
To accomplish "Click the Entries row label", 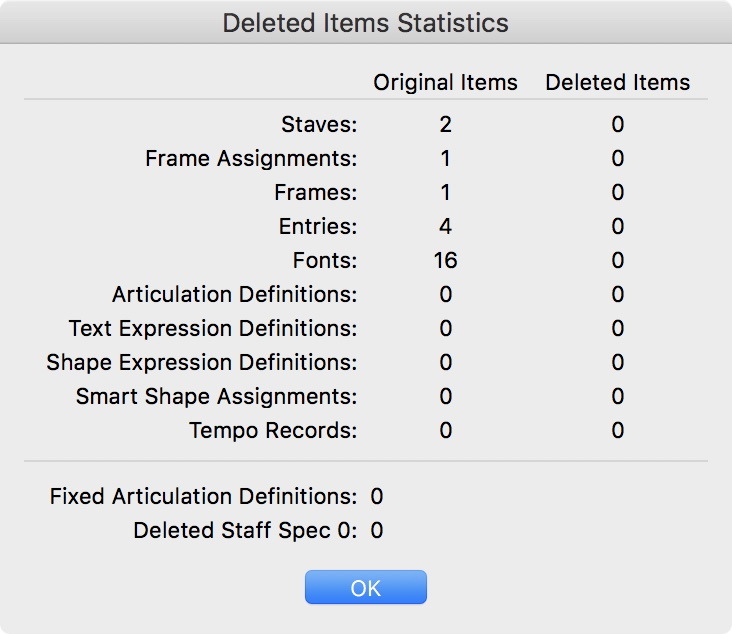I will coord(317,227).
